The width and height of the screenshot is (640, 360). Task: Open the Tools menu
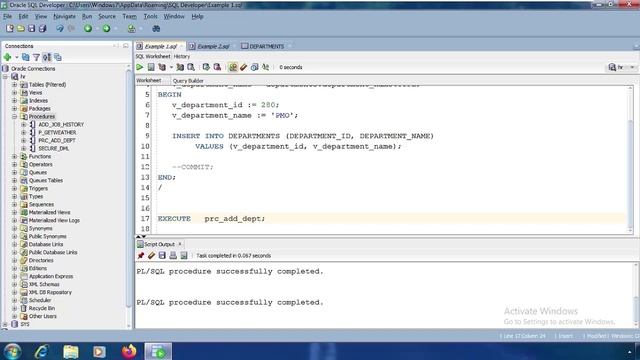tap(150, 17)
